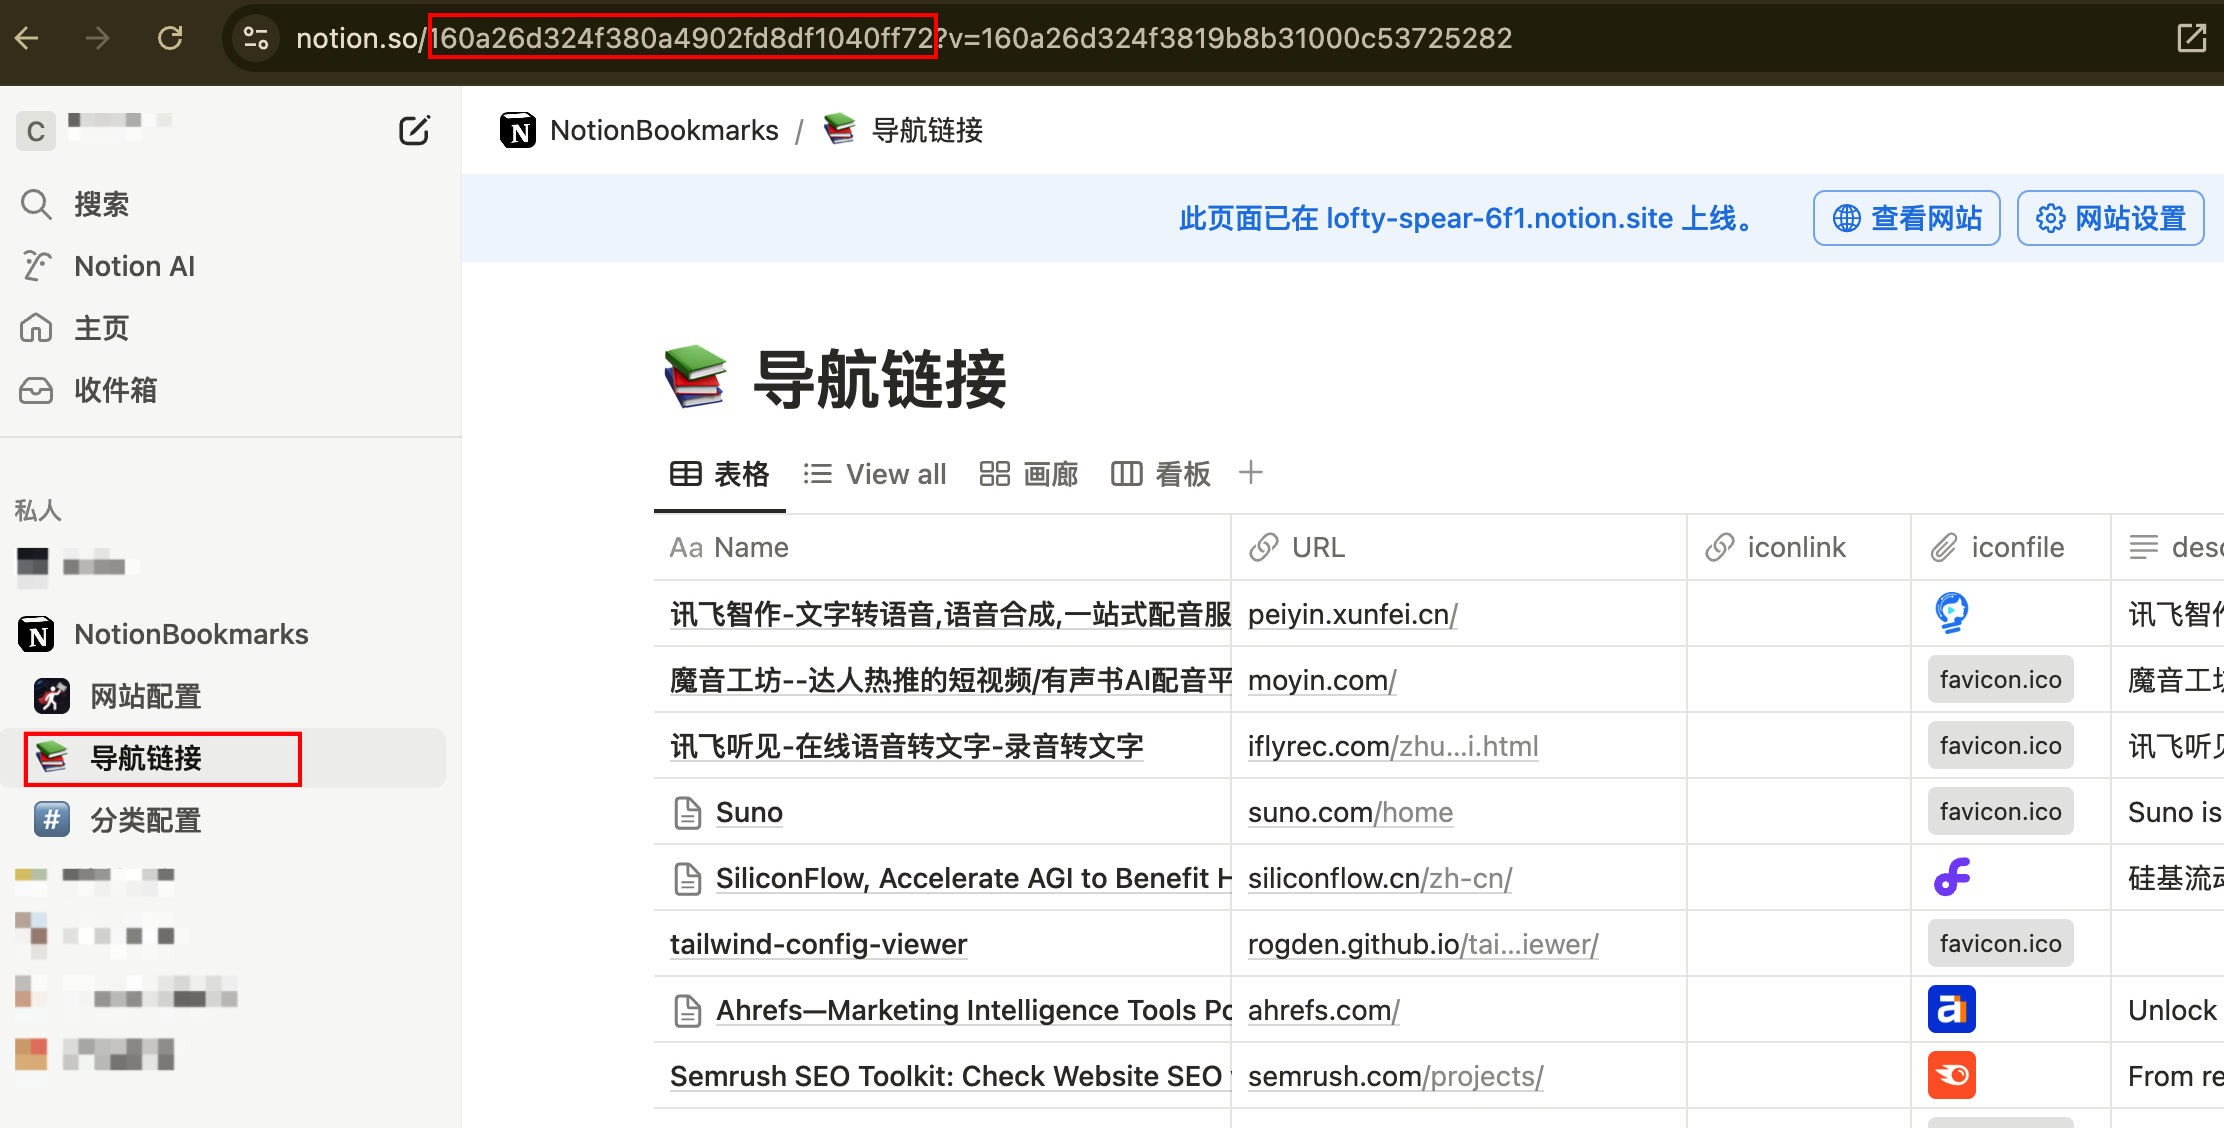Click the 分类配置 hashtag icon in sidebar

click(52, 820)
